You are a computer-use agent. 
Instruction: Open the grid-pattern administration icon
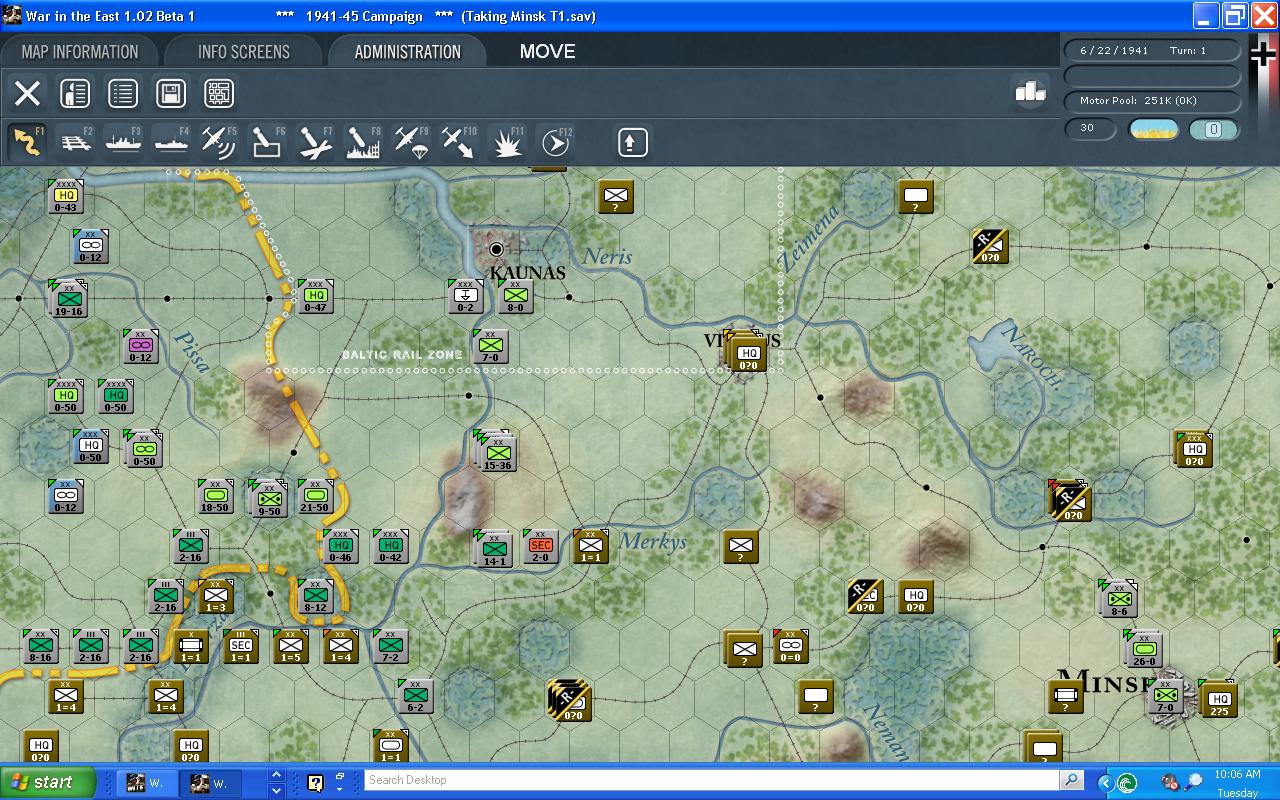click(219, 93)
